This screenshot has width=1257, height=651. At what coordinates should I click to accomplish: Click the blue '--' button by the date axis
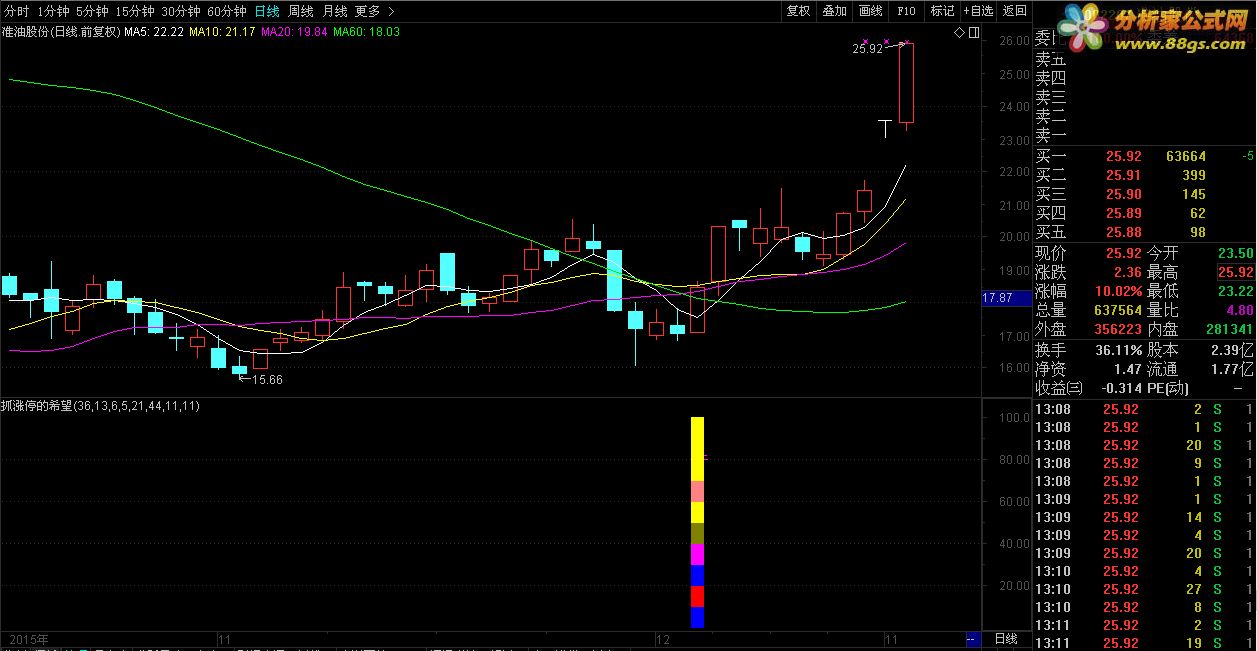pos(971,638)
